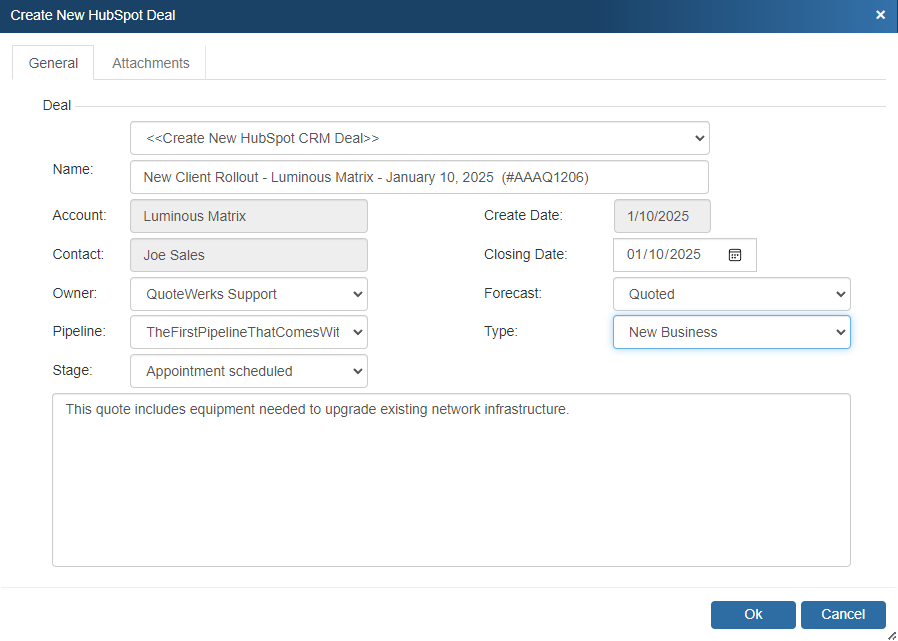The height and width of the screenshot is (641, 898).
Task: Open the Stage dropdown set to Appointment scheduled
Action: tap(249, 371)
